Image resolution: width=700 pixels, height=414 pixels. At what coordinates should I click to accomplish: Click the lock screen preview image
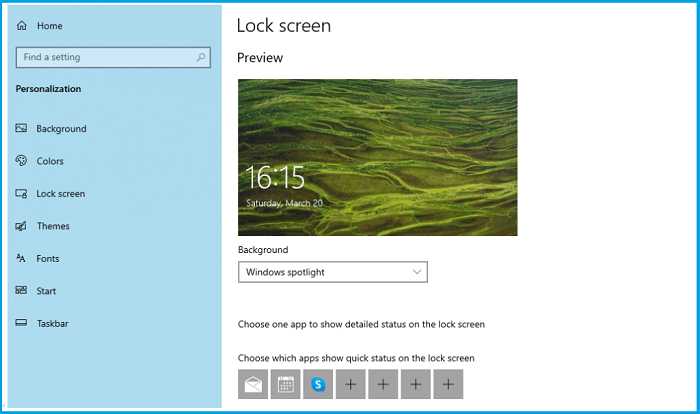coord(378,158)
